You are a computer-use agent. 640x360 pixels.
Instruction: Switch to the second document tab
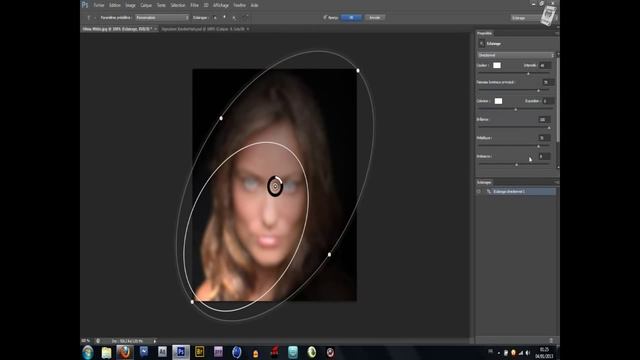pos(203,29)
